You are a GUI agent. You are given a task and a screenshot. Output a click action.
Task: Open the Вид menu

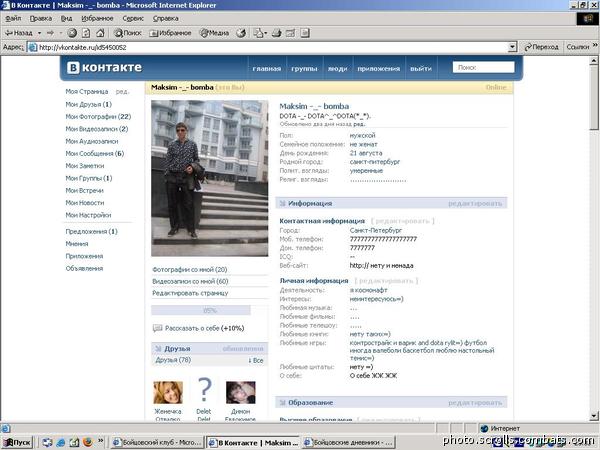67,18
